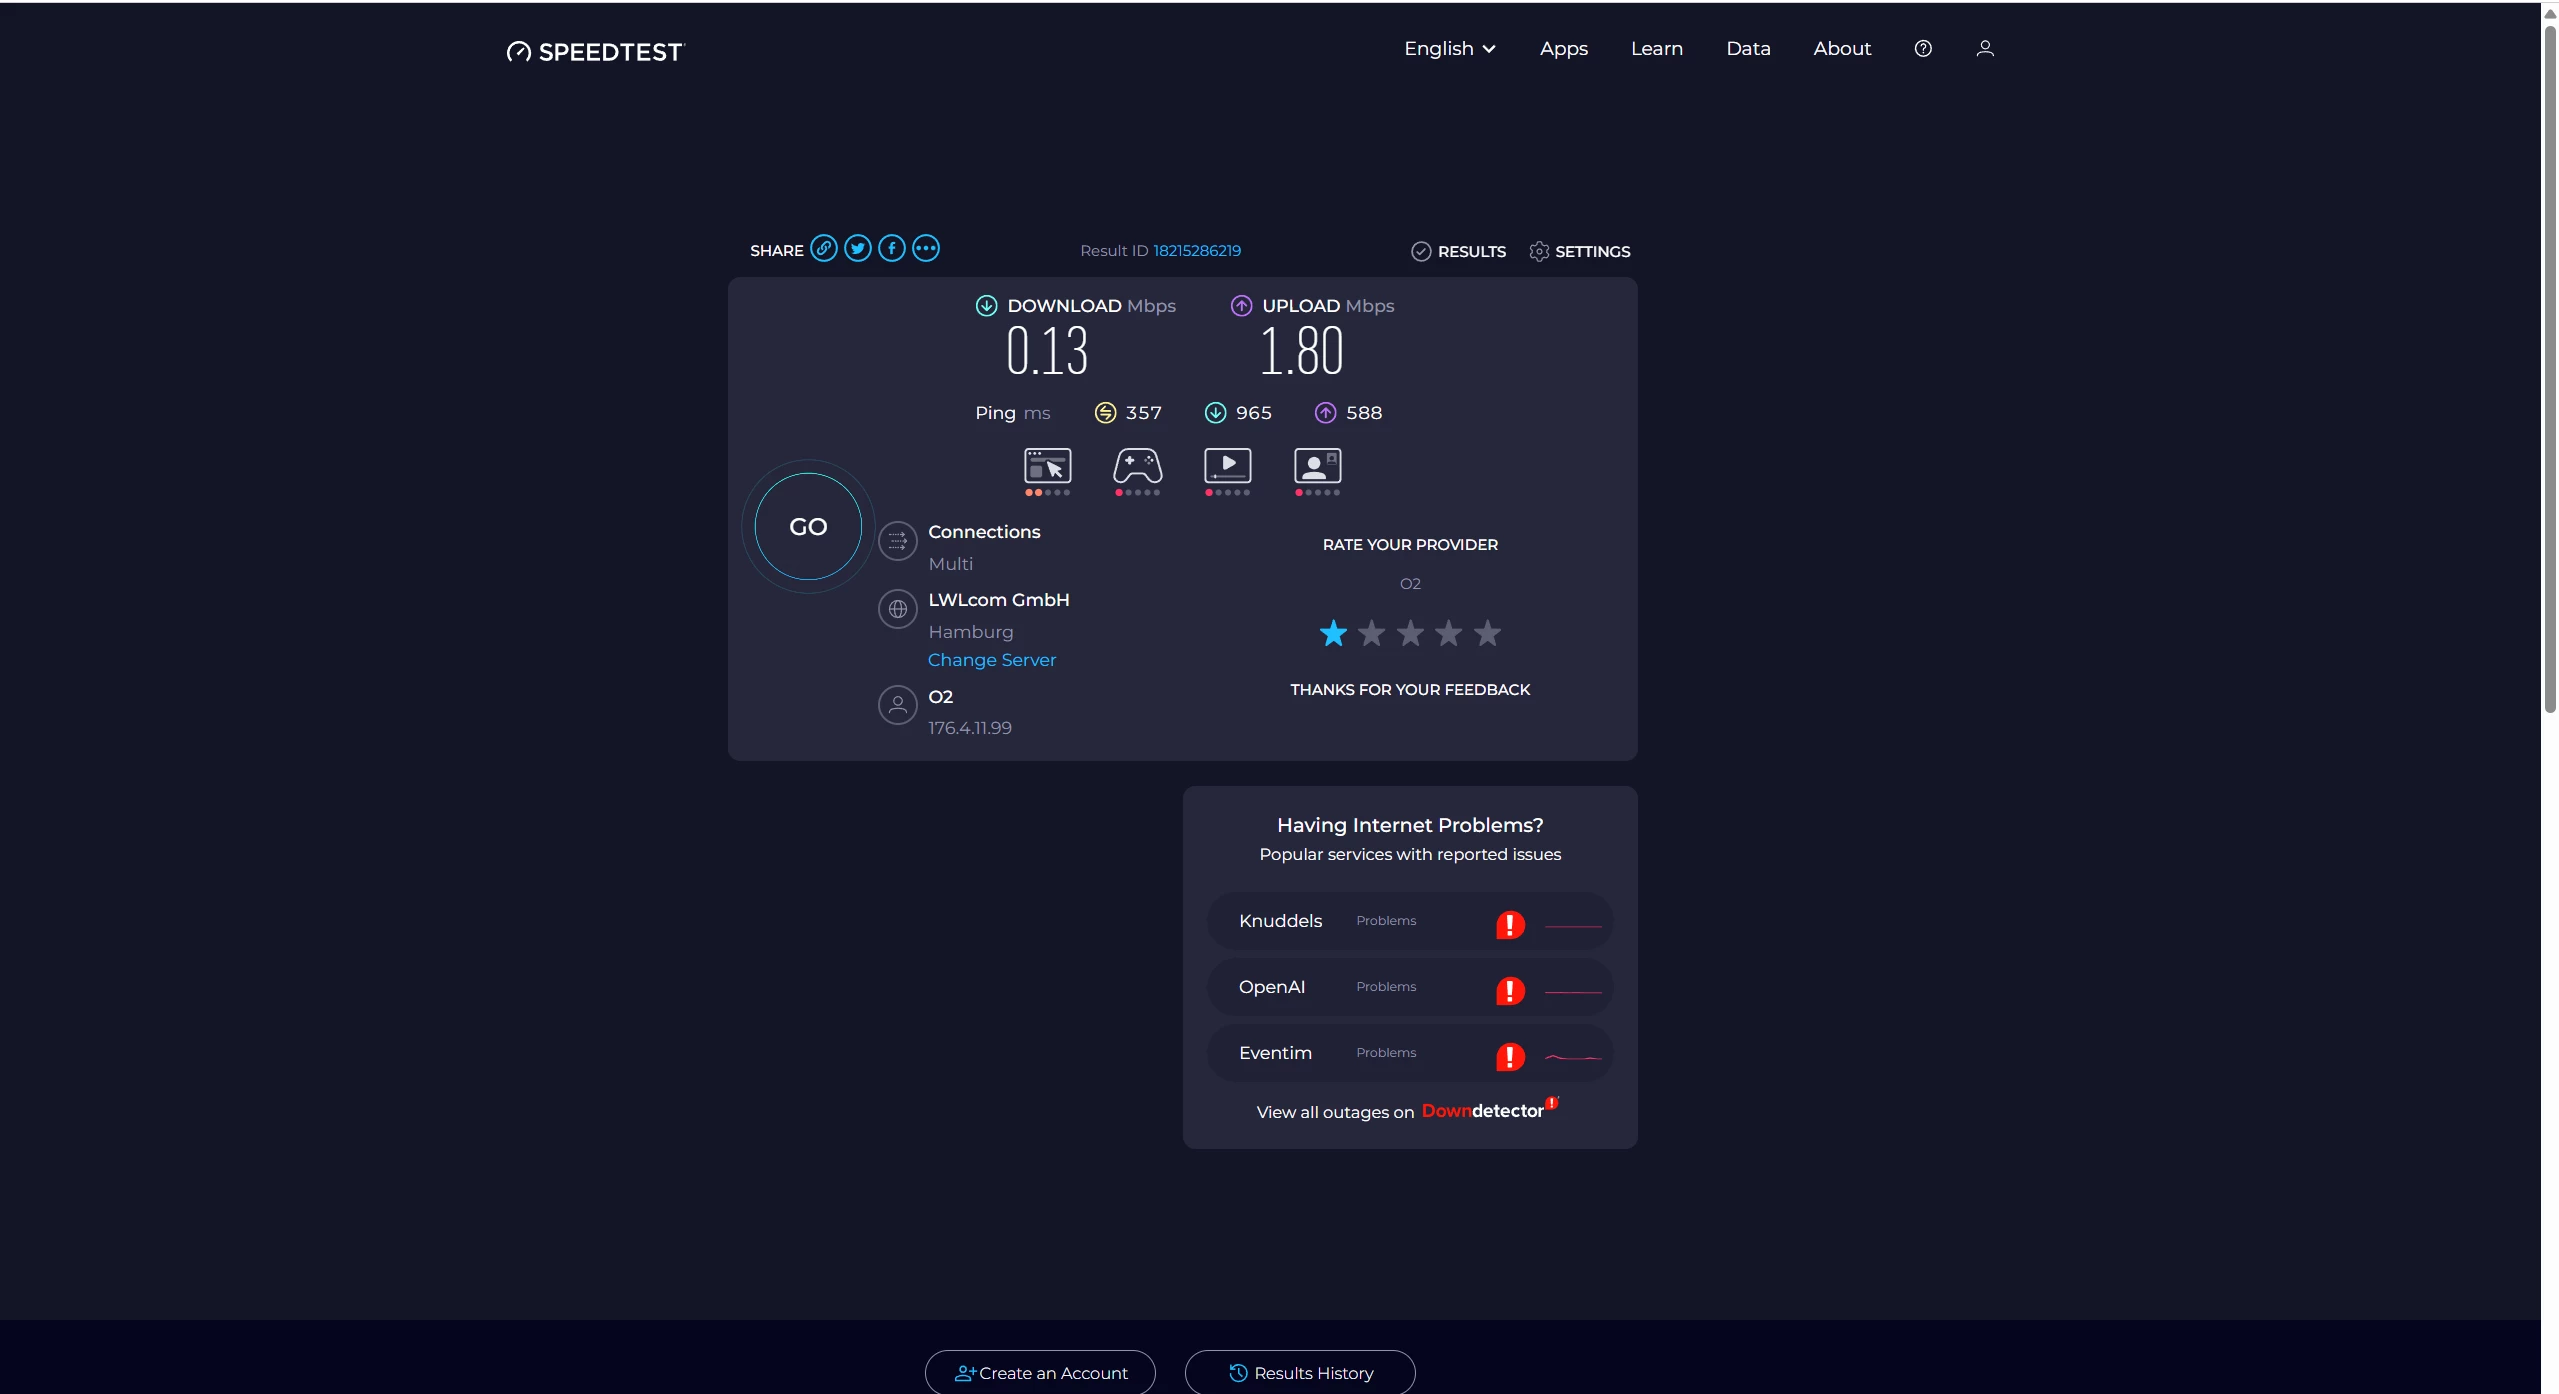Open the Result ID 18215286219 link
The height and width of the screenshot is (1394, 2559).
(x=1196, y=251)
